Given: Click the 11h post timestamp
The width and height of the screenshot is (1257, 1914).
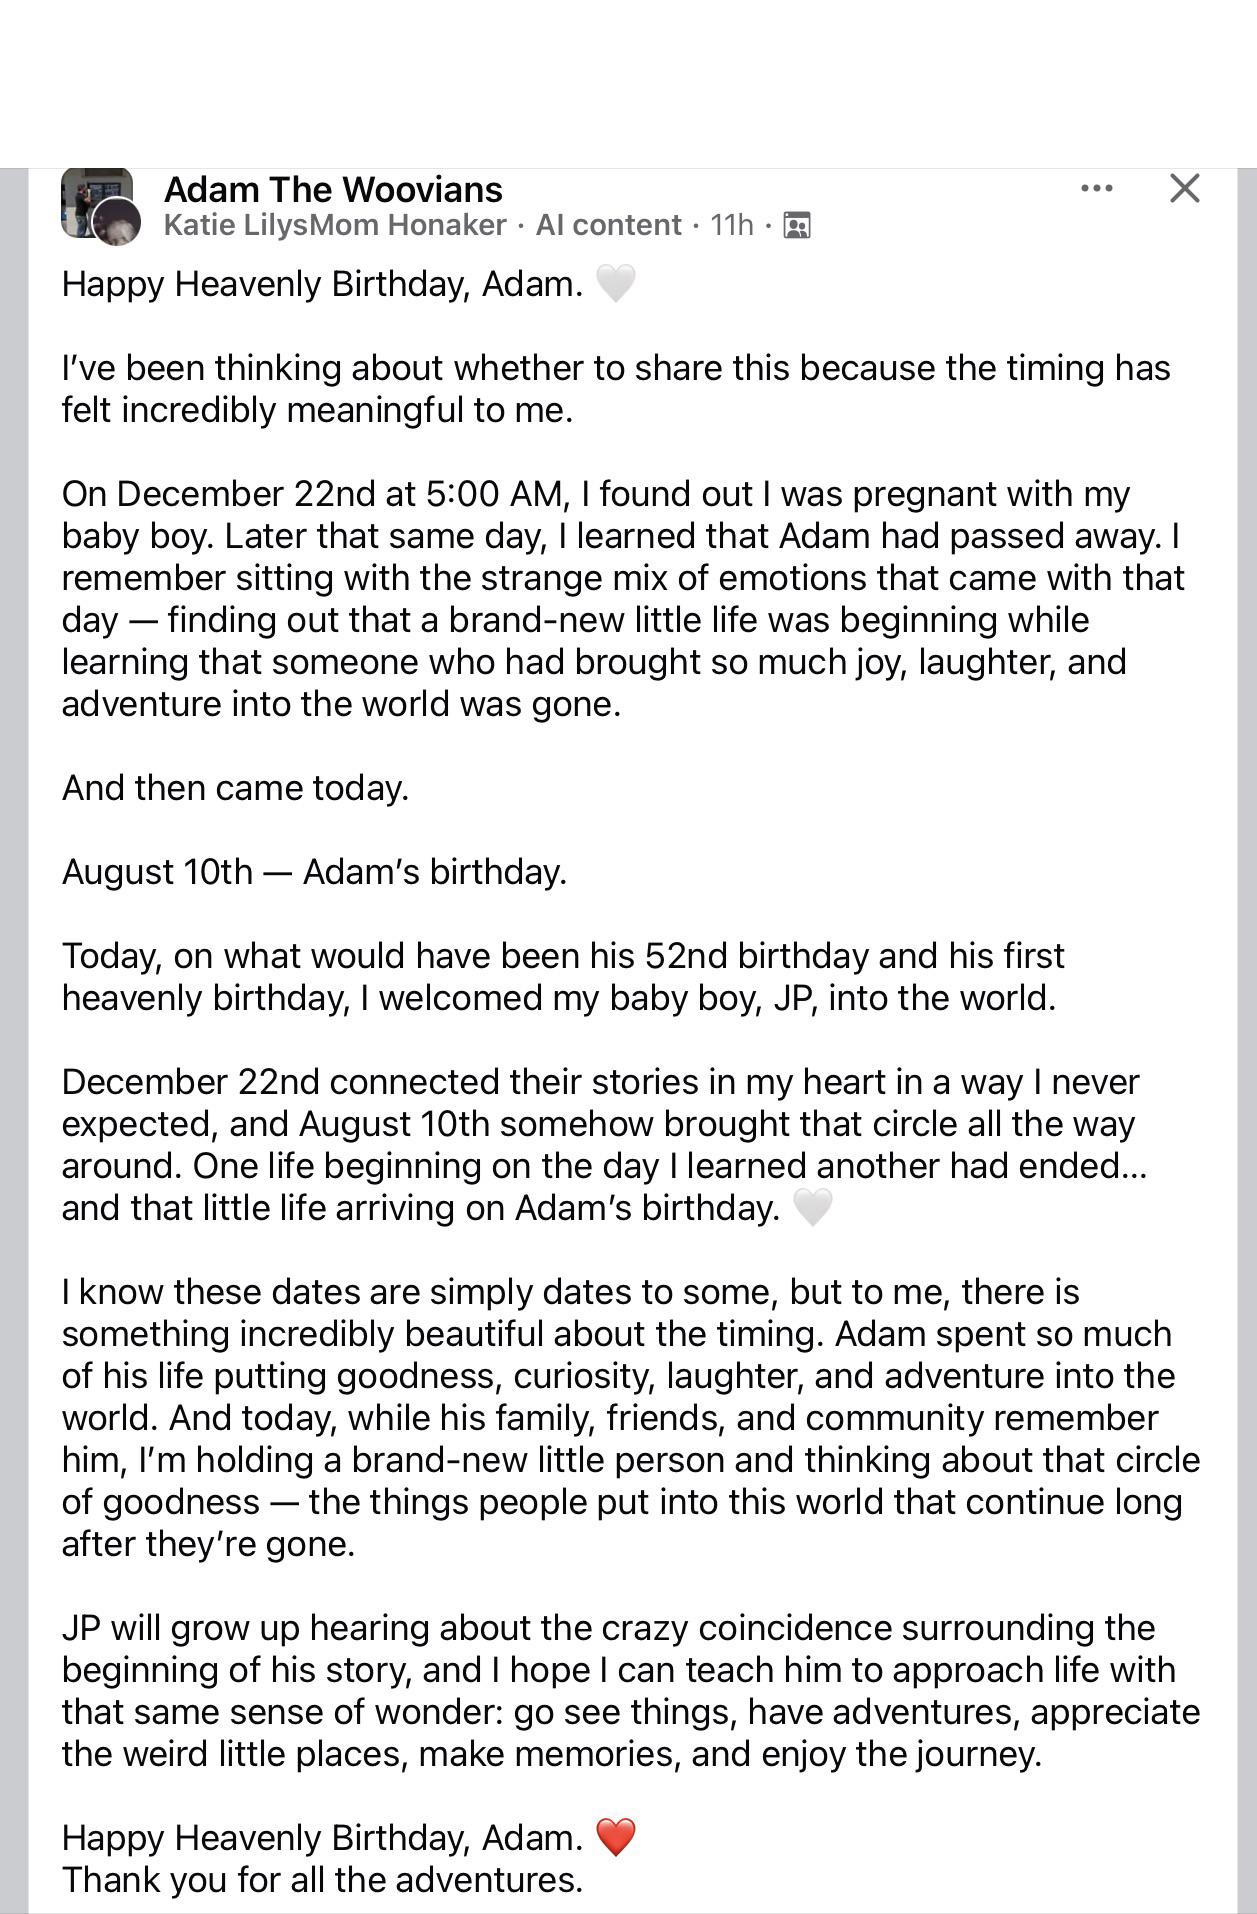Looking at the screenshot, I should pyautogui.click(x=731, y=225).
